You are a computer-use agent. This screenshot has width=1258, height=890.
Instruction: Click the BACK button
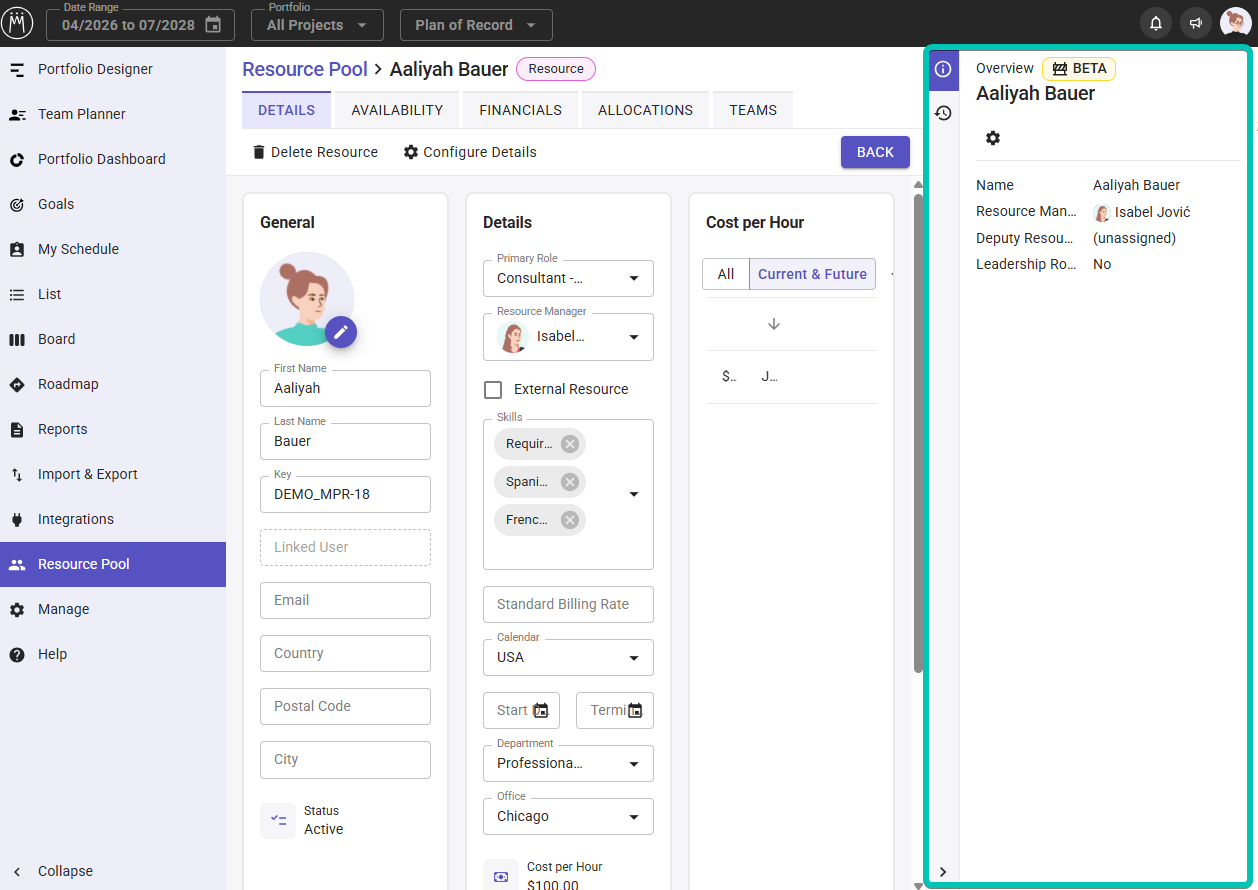click(875, 152)
